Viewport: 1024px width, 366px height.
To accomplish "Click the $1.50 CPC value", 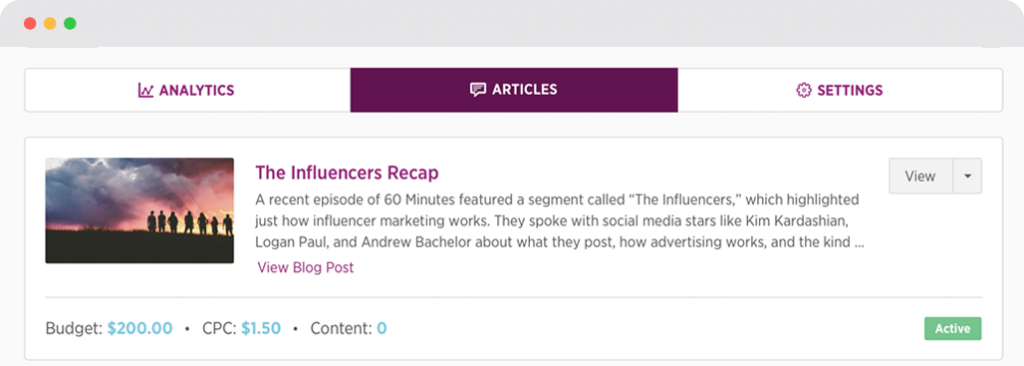I will (261, 328).
